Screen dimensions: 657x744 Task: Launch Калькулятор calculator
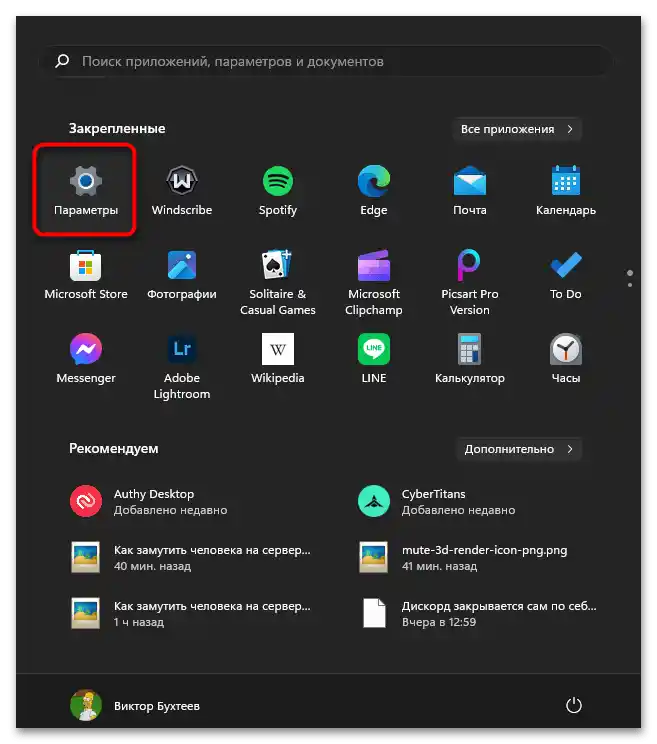click(x=470, y=359)
